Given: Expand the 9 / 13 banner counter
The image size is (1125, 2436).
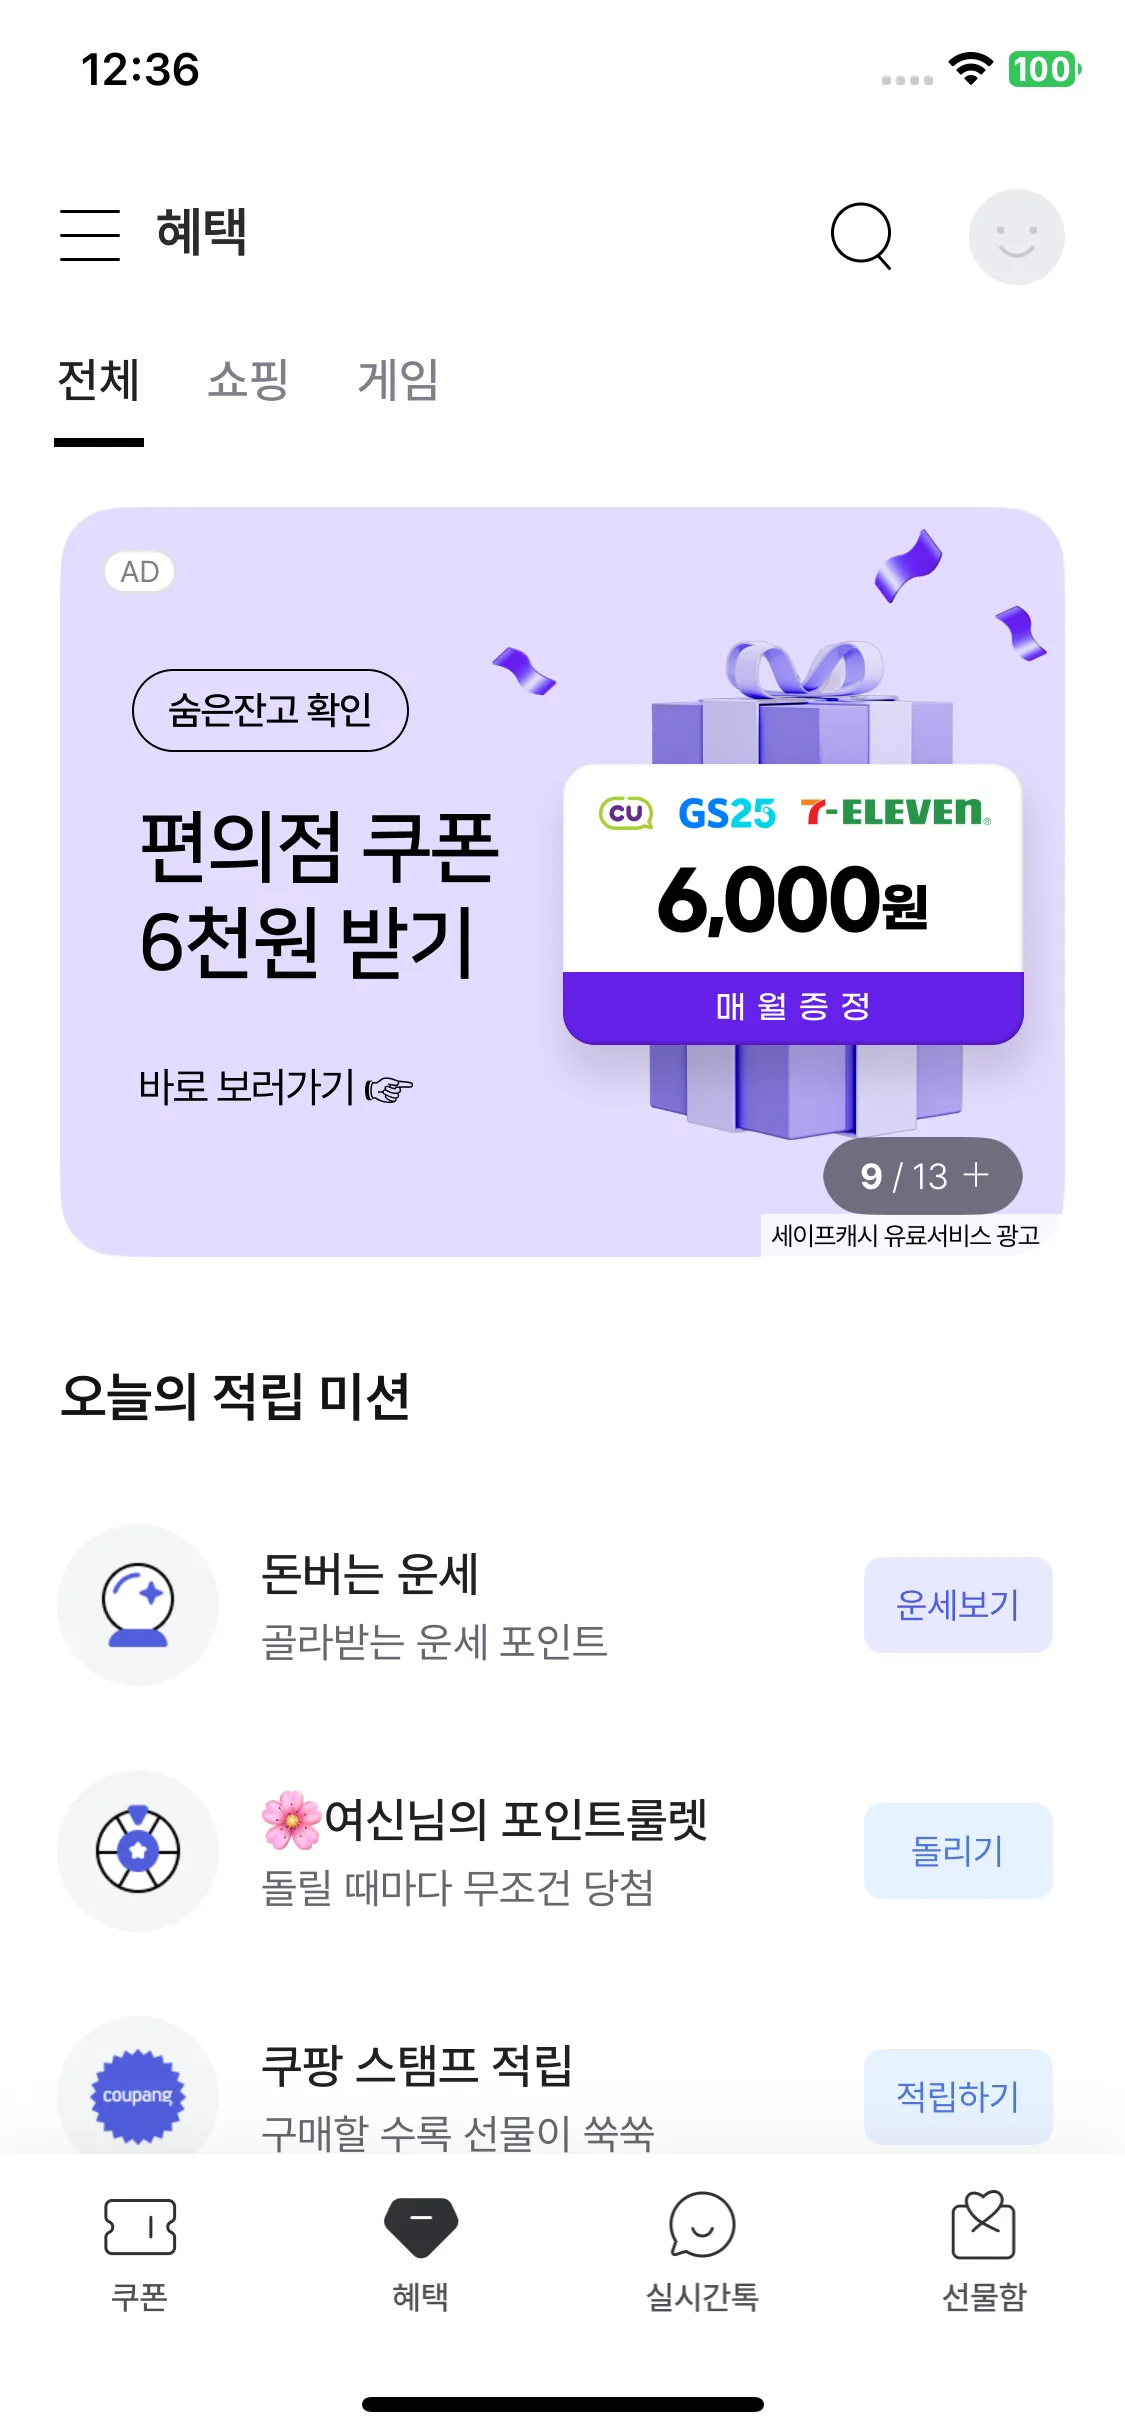Looking at the screenshot, I should [x=922, y=1176].
